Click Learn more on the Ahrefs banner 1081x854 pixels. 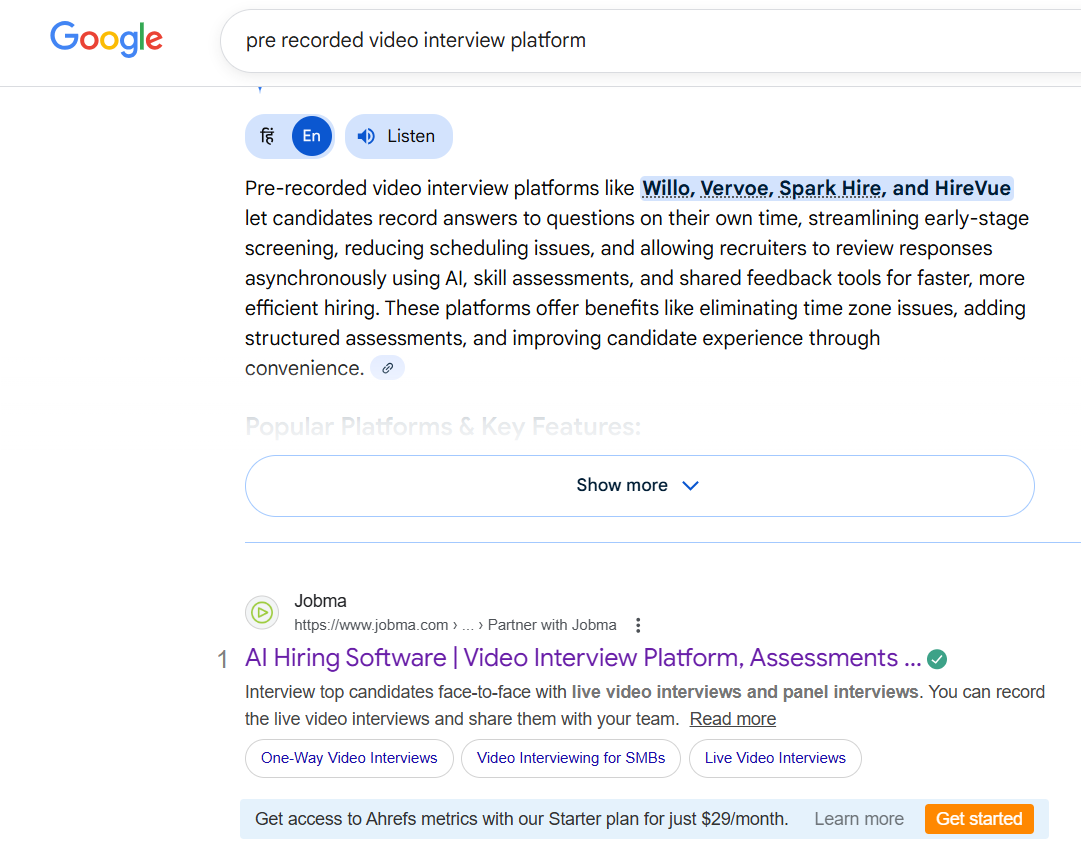click(858, 818)
